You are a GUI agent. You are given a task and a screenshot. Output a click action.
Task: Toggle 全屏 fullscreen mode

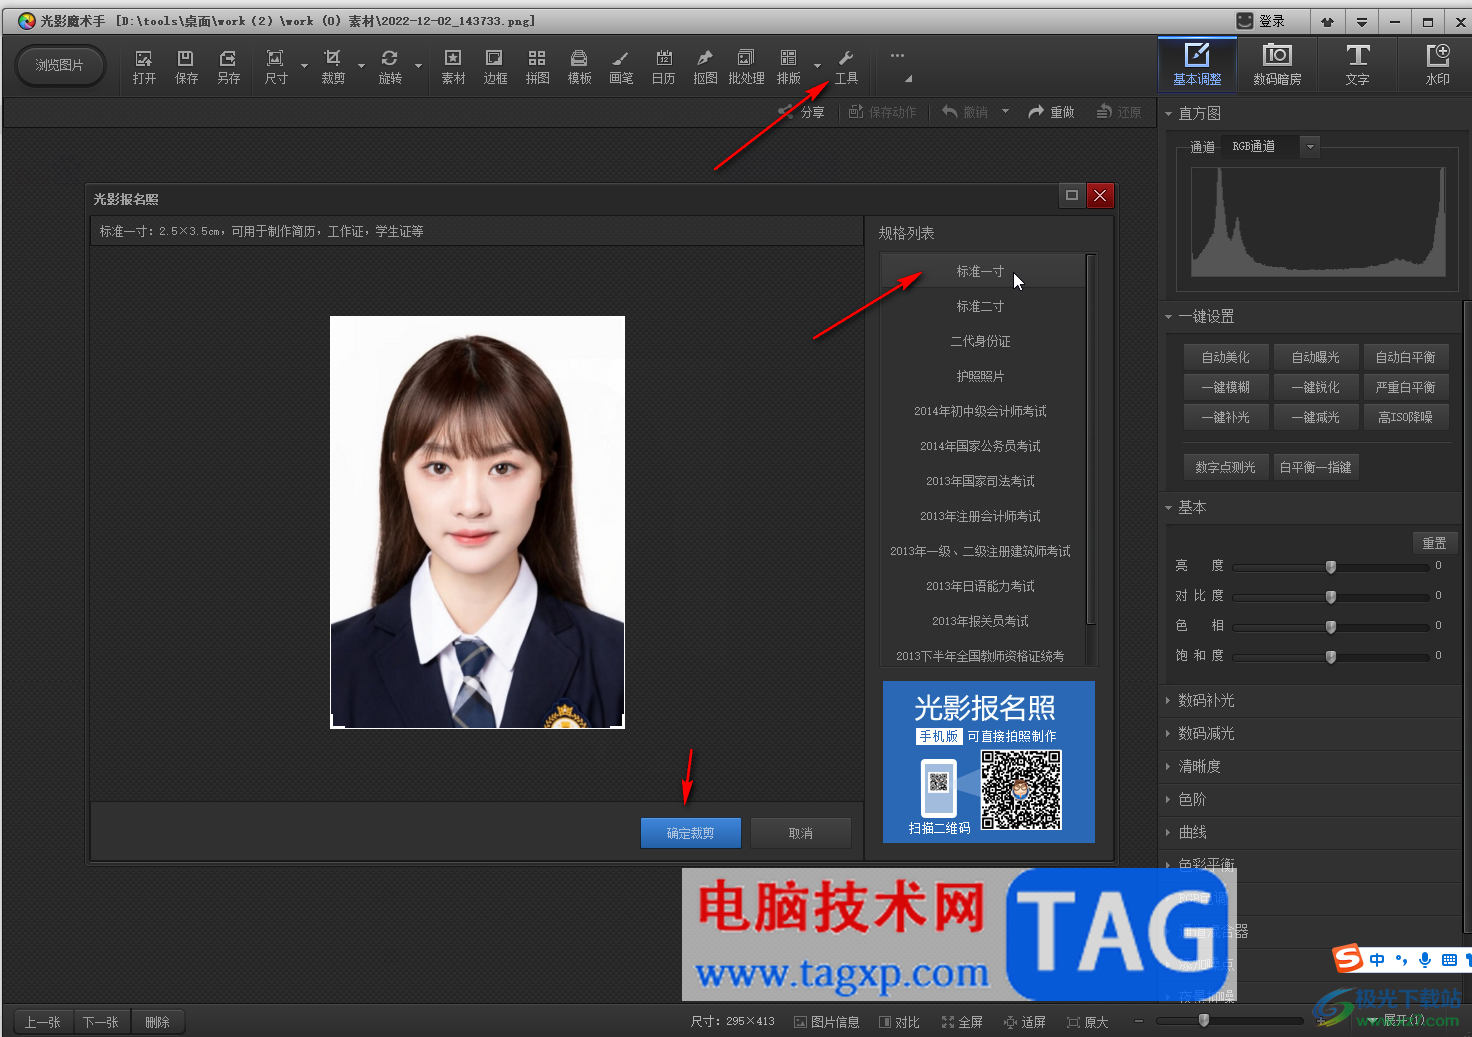962,1022
